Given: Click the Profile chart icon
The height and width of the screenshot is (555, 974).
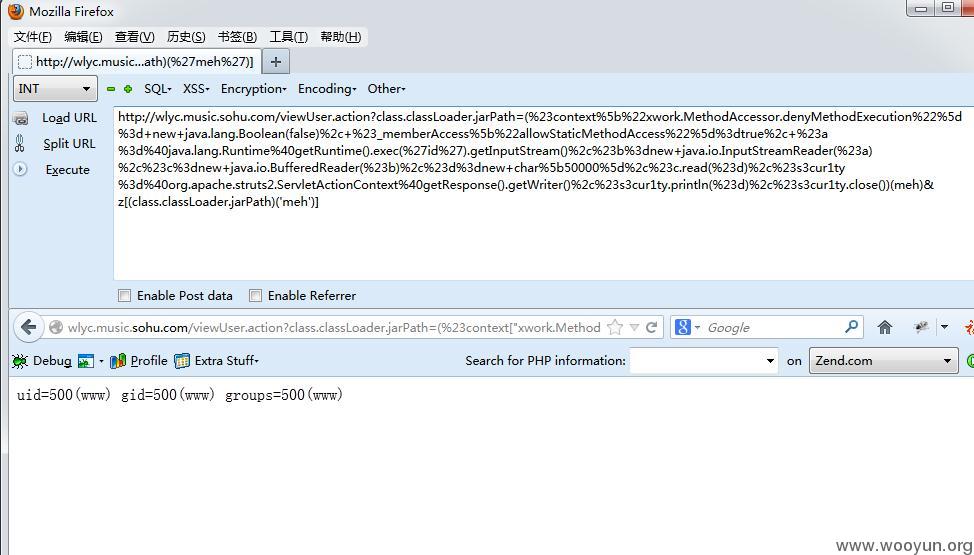Looking at the screenshot, I should (x=118, y=361).
